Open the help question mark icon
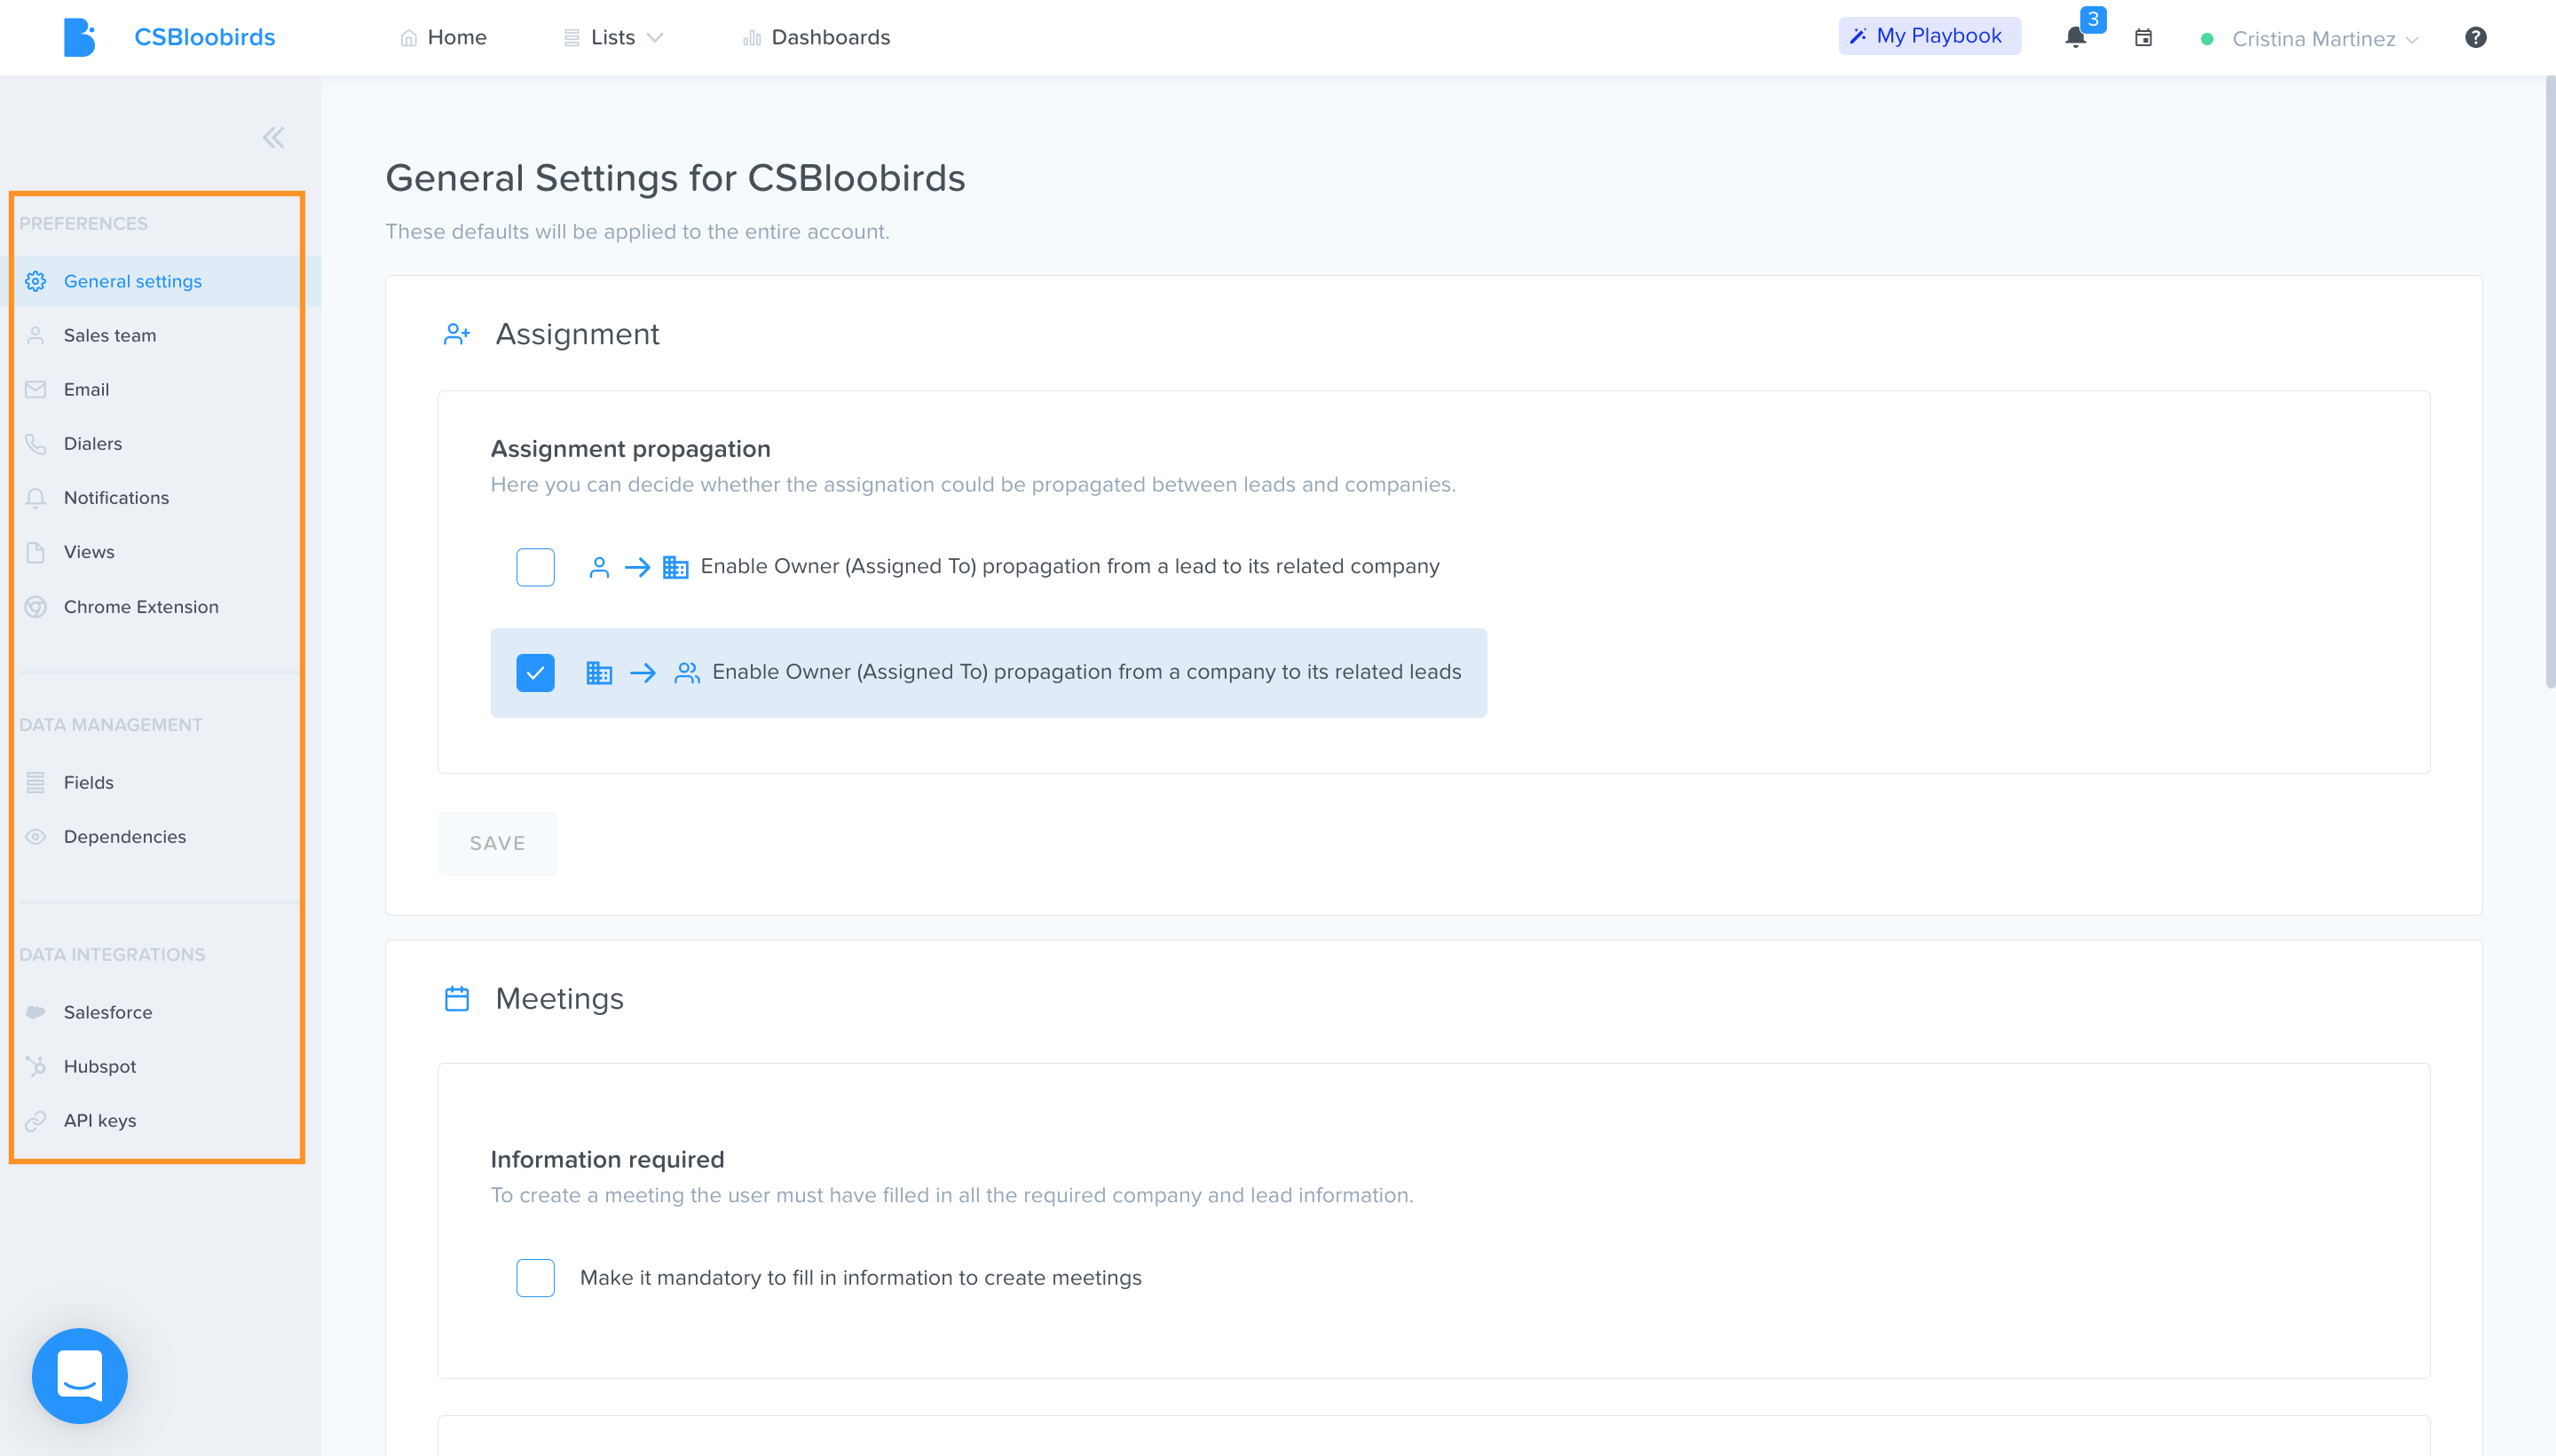Image resolution: width=2556 pixels, height=1456 pixels. coord(2475,38)
